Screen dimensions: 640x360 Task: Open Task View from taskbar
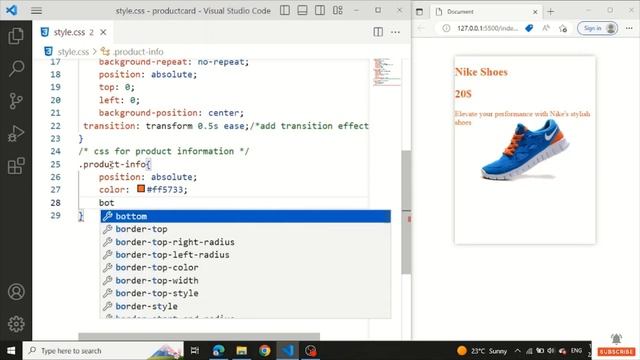[195, 351]
